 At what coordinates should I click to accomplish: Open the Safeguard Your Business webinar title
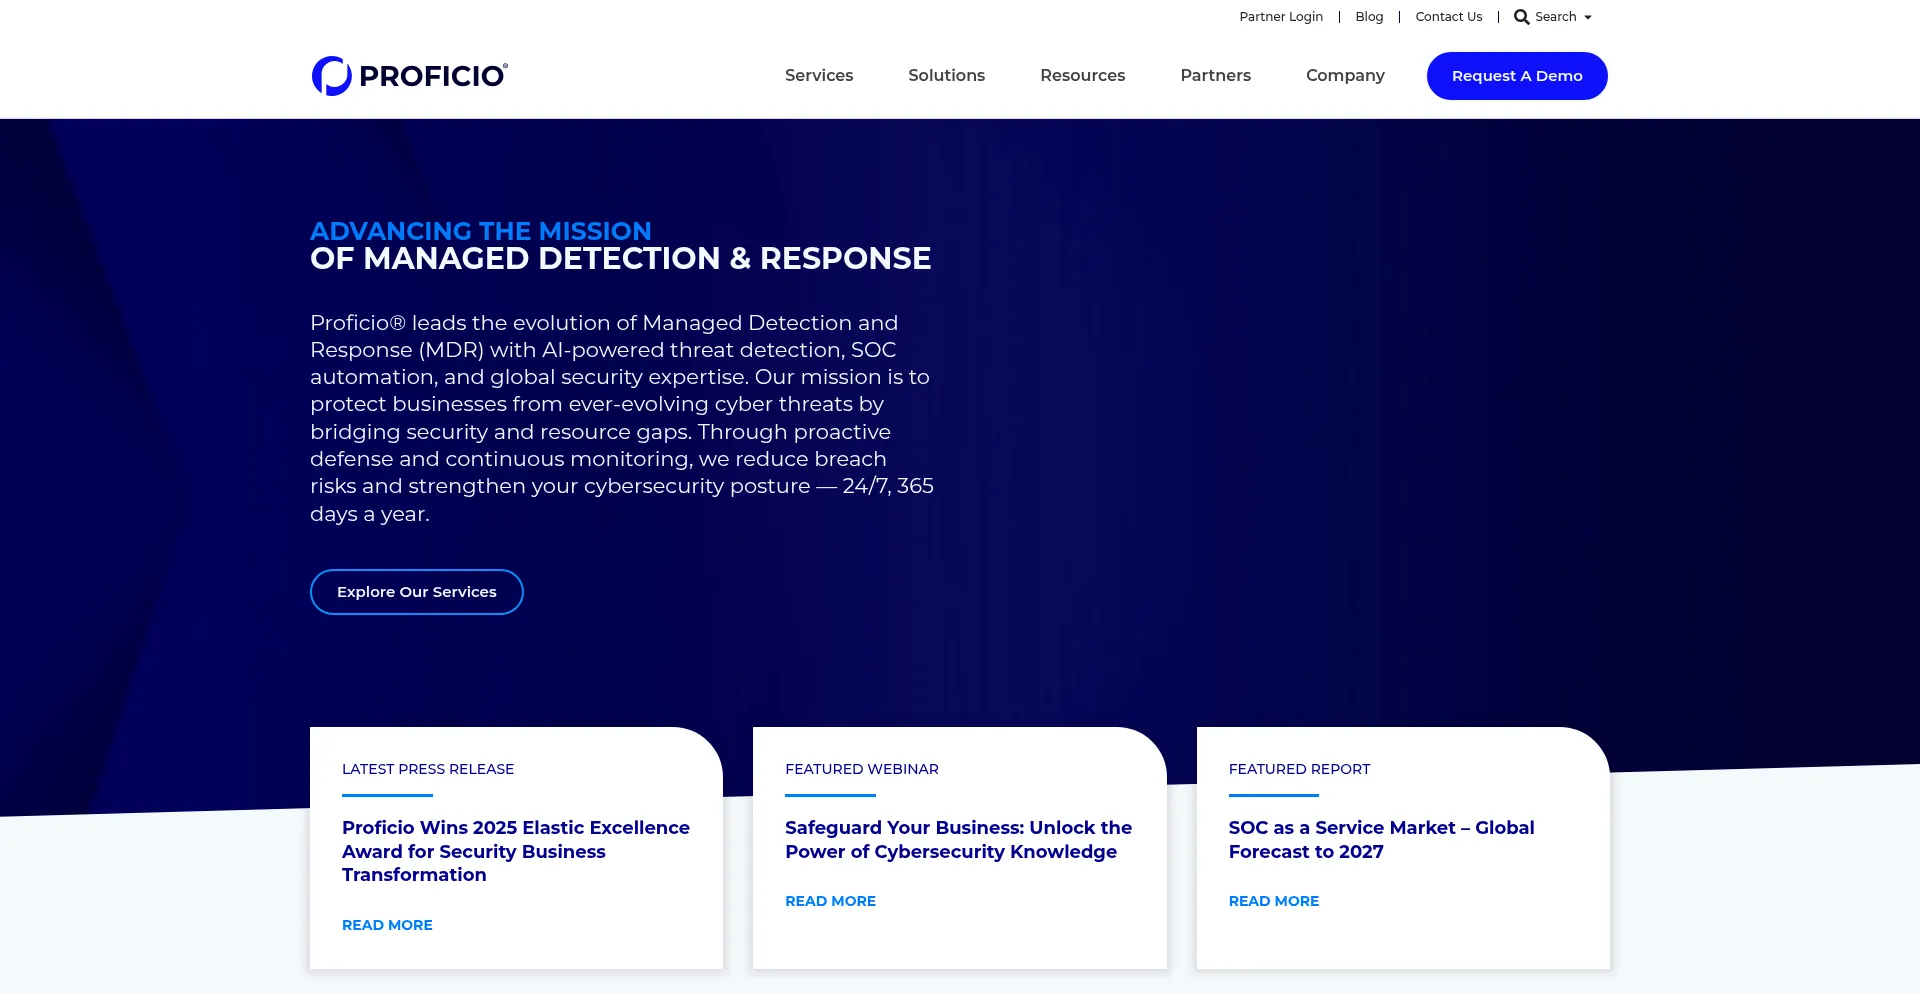click(x=958, y=840)
